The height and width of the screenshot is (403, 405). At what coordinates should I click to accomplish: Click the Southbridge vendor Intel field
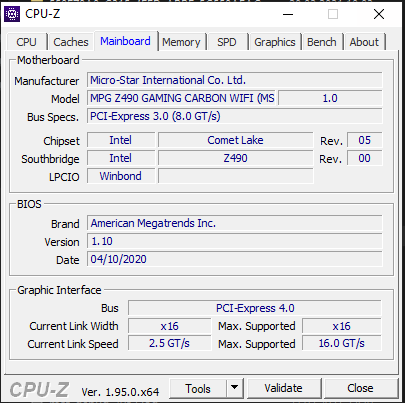[x=121, y=158]
